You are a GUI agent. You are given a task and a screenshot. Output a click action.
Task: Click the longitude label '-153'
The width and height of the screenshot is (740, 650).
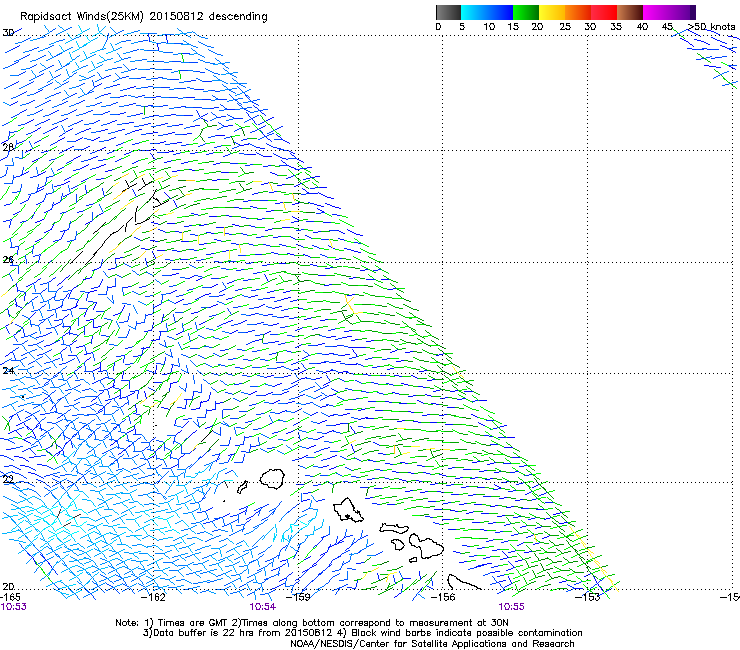[588, 597]
